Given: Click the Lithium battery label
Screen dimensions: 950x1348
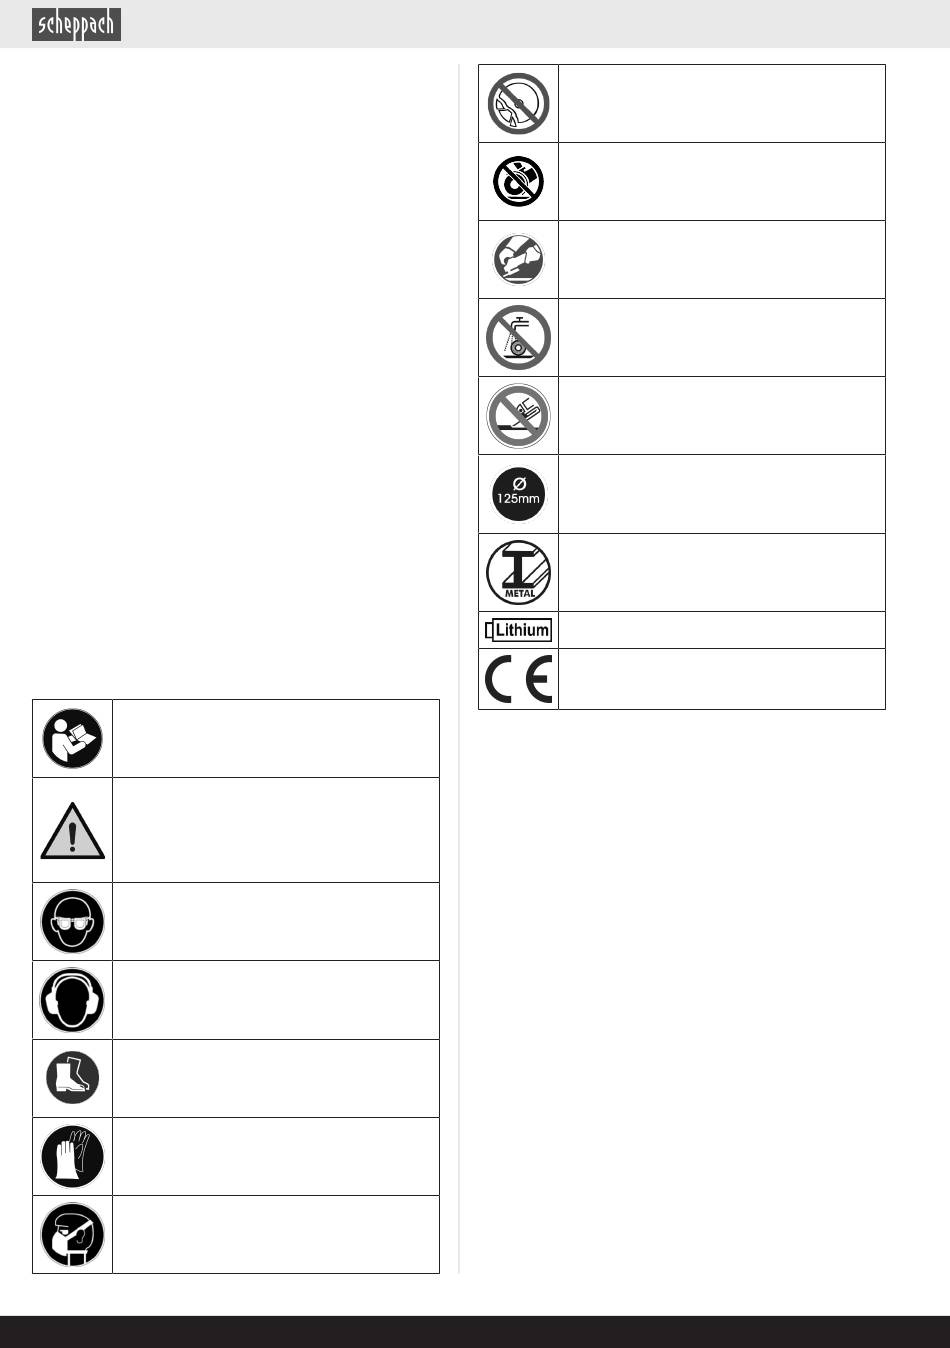Looking at the screenshot, I should [518, 630].
